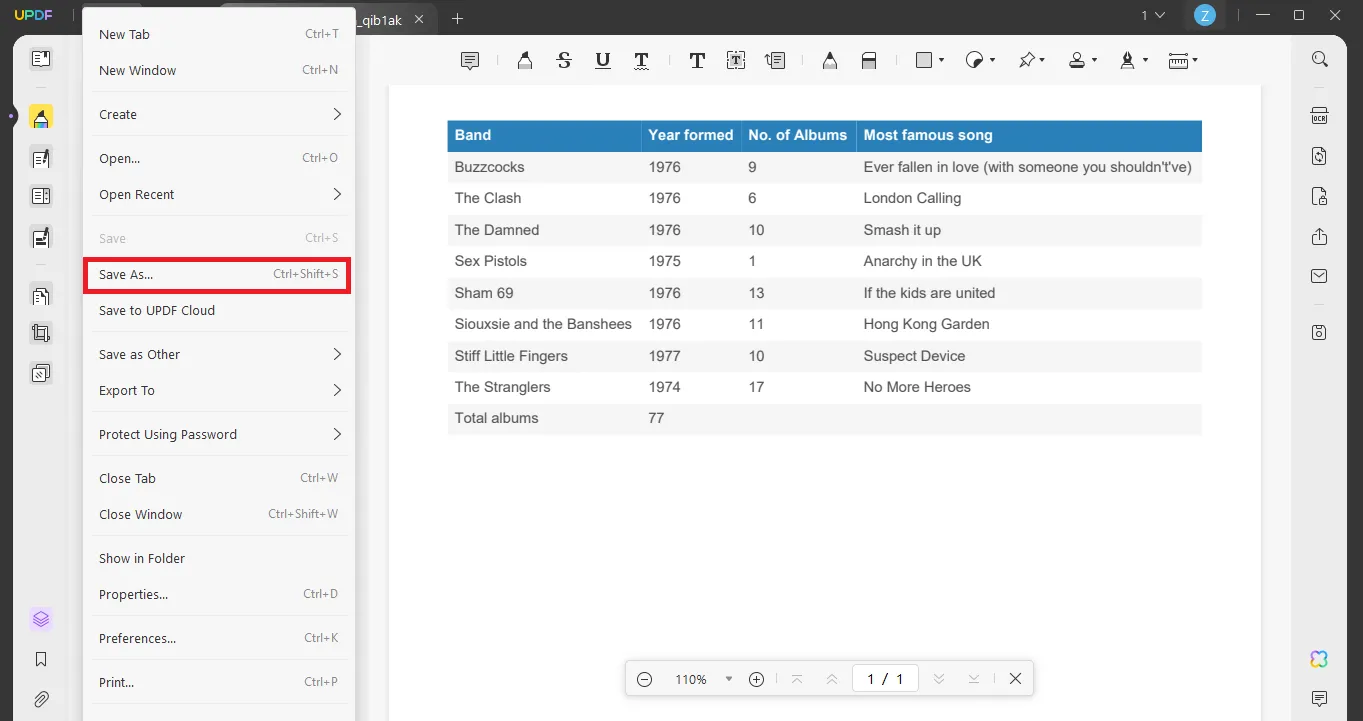This screenshot has width=1363, height=721.
Task: Click the page number input field
Action: pos(885,679)
